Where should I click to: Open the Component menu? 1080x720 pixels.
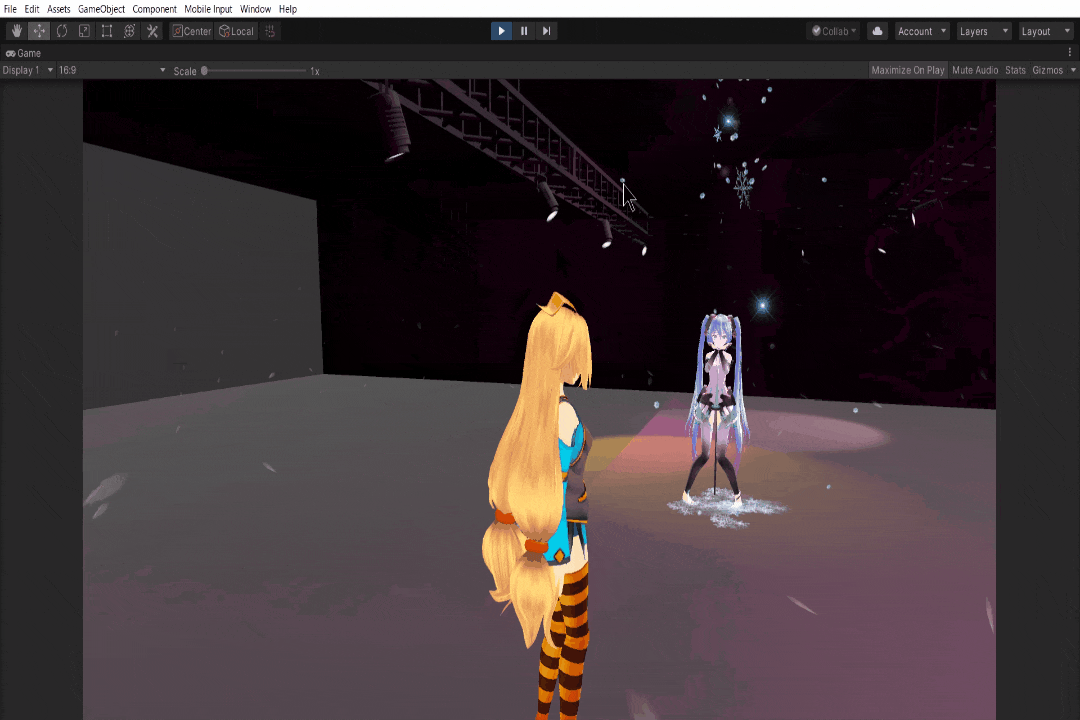click(x=154, y=9)
